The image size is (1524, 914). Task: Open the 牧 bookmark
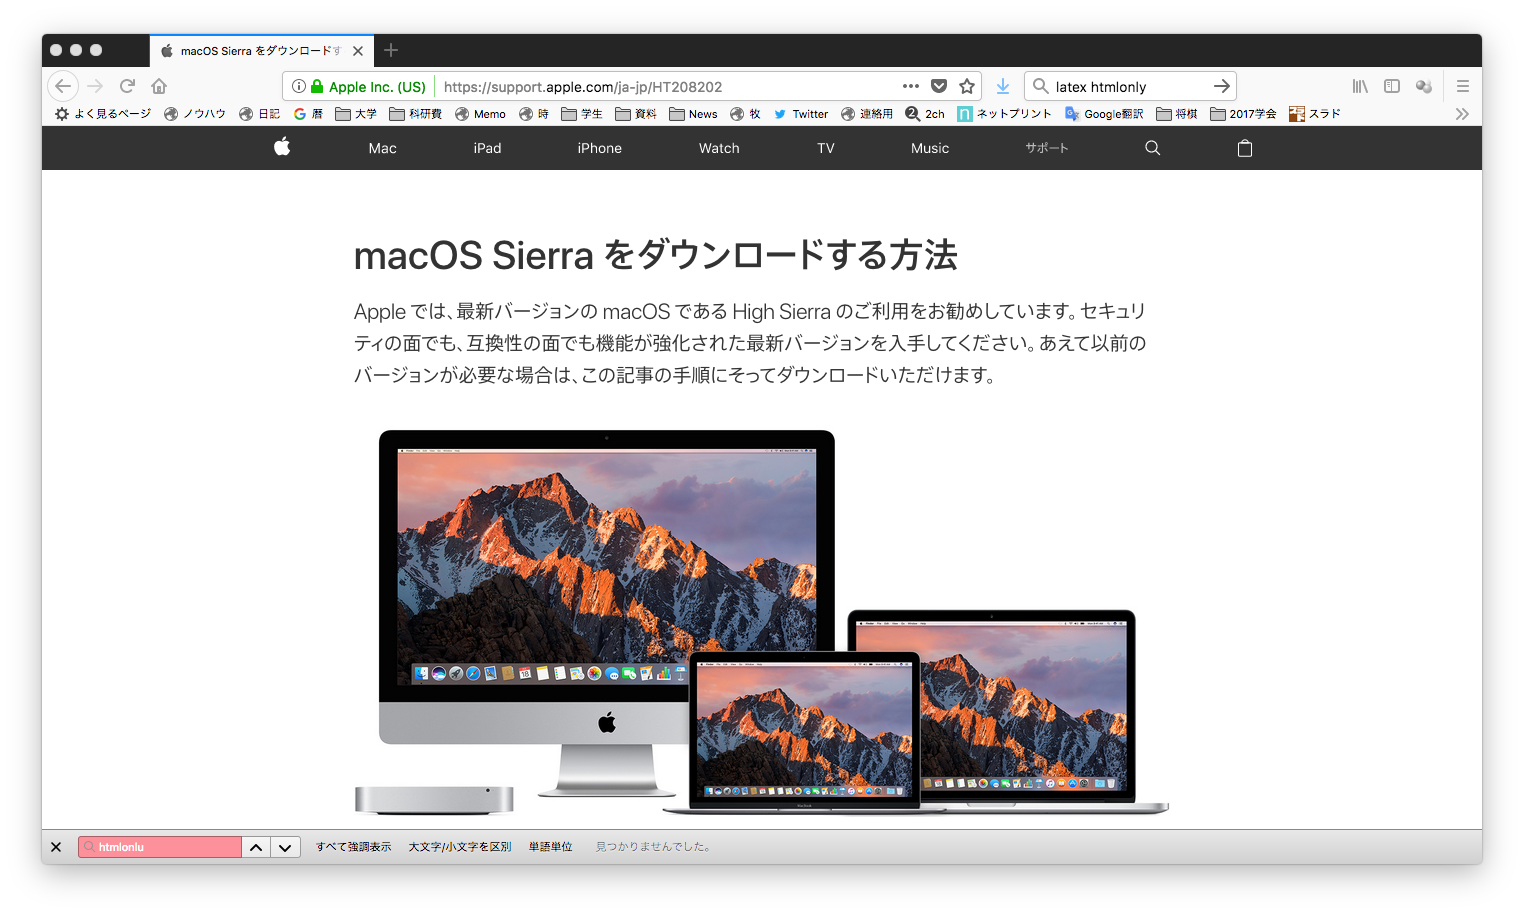745,114
